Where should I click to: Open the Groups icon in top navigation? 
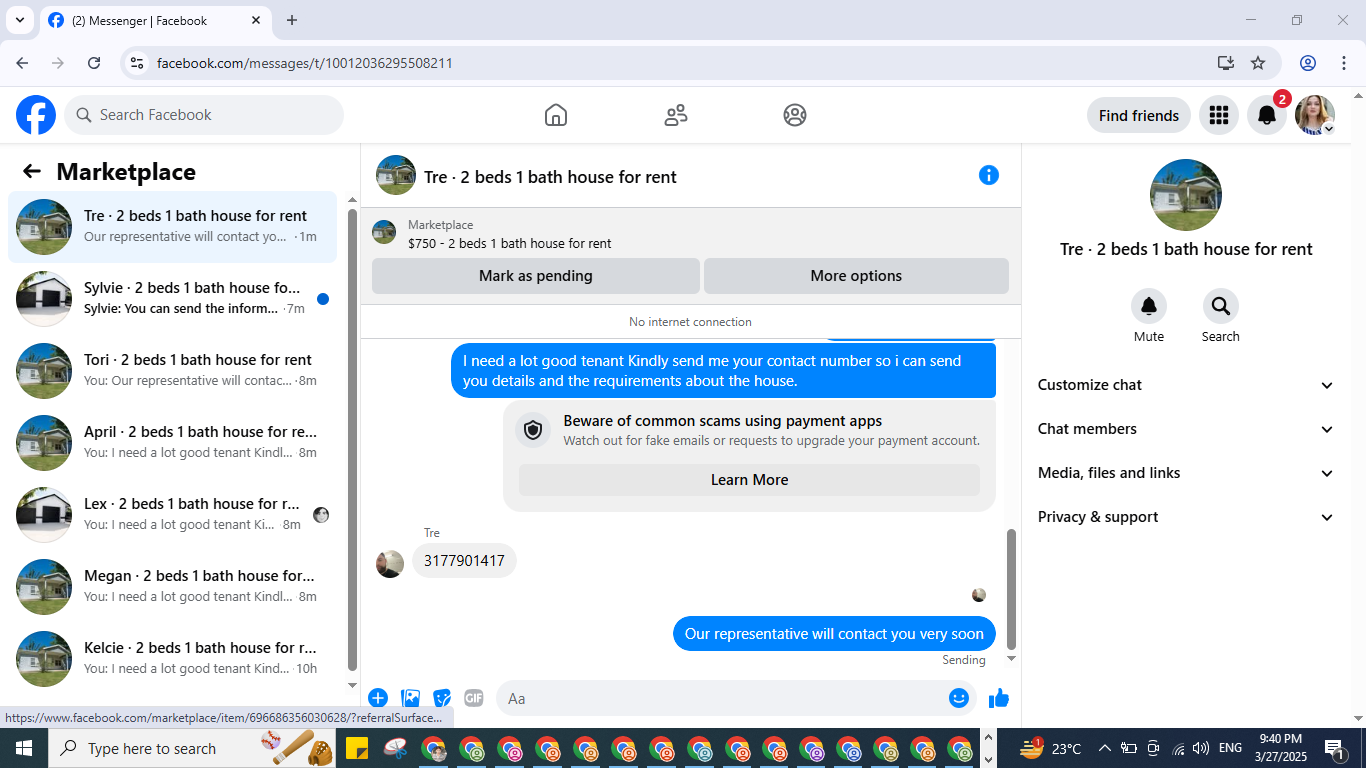[795, 115]
